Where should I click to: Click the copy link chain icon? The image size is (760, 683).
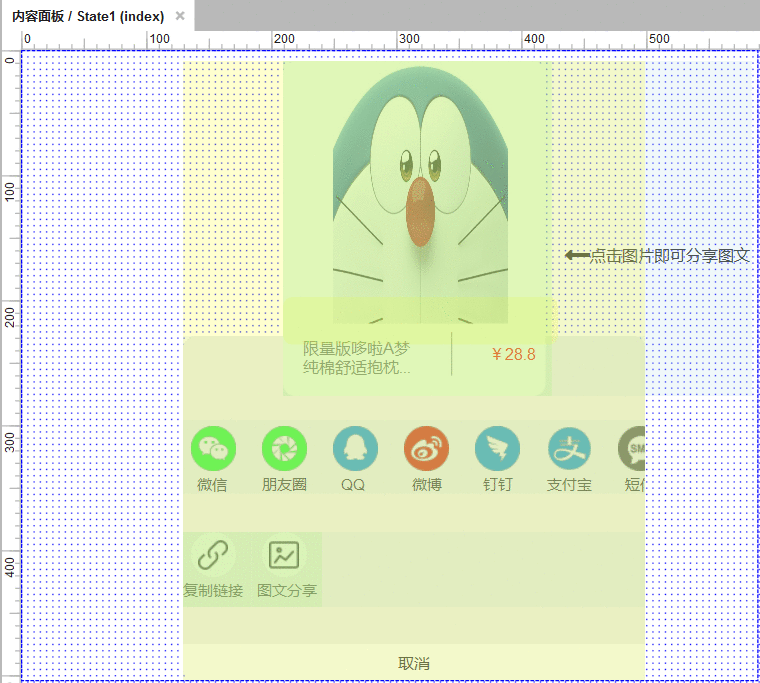point(213,555)
